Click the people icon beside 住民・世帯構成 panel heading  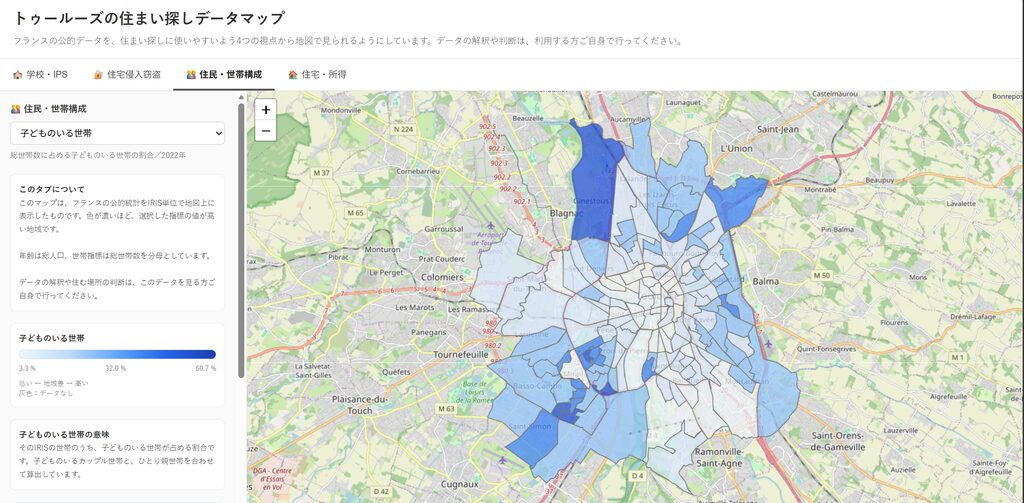click(16, 109)
